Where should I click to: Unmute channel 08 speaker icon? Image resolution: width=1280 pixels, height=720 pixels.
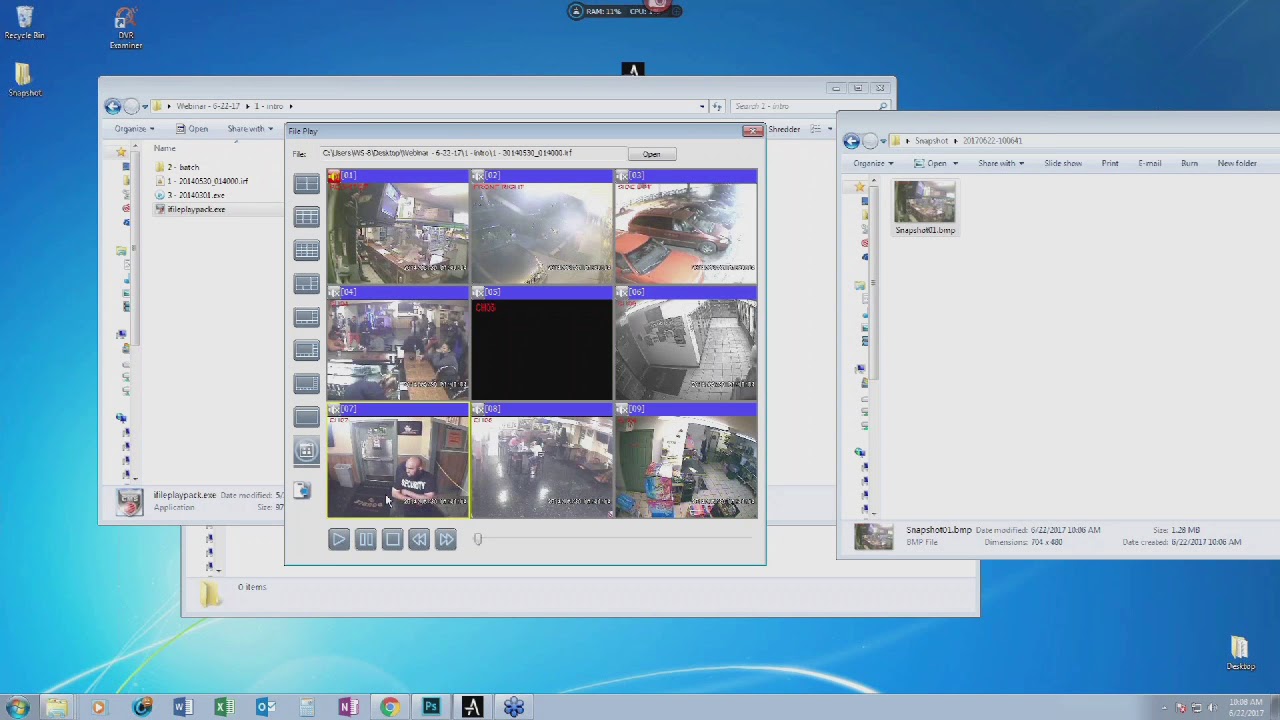(478, 409)
